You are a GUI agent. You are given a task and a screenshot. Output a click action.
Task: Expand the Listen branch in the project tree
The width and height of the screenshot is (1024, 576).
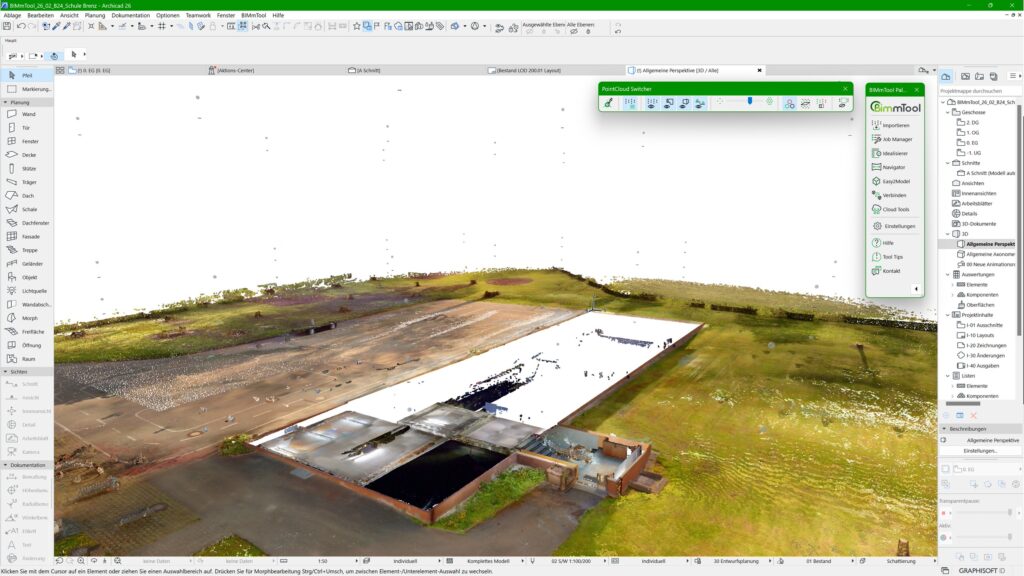click(947, 374)
